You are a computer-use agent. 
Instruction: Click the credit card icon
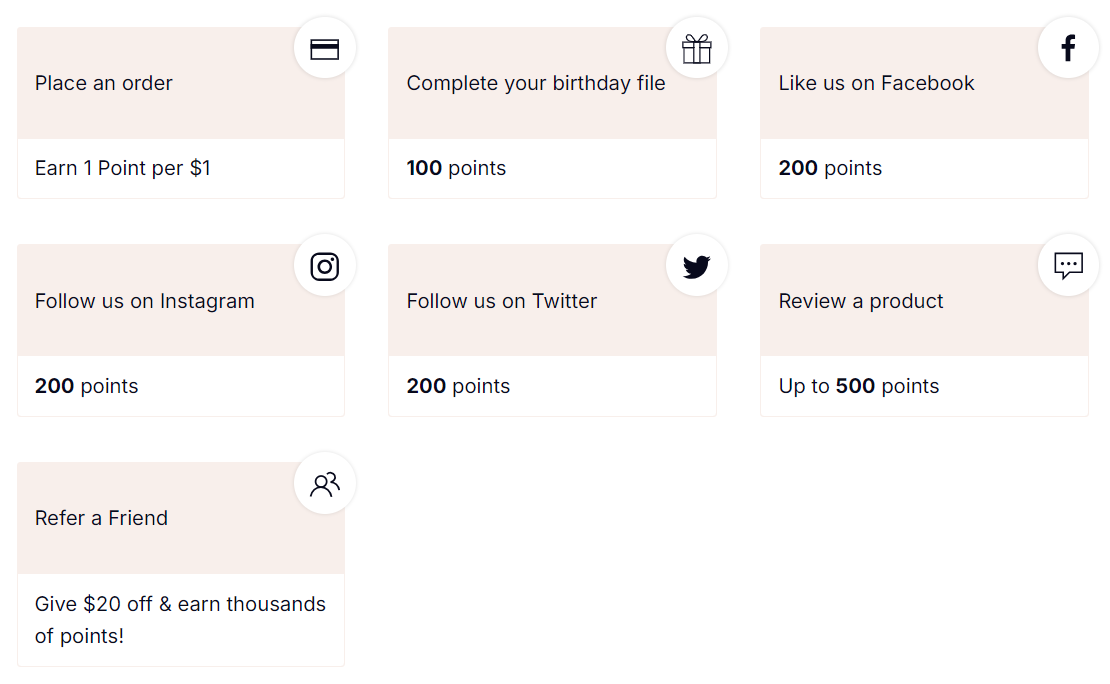[x=325, y=49]
